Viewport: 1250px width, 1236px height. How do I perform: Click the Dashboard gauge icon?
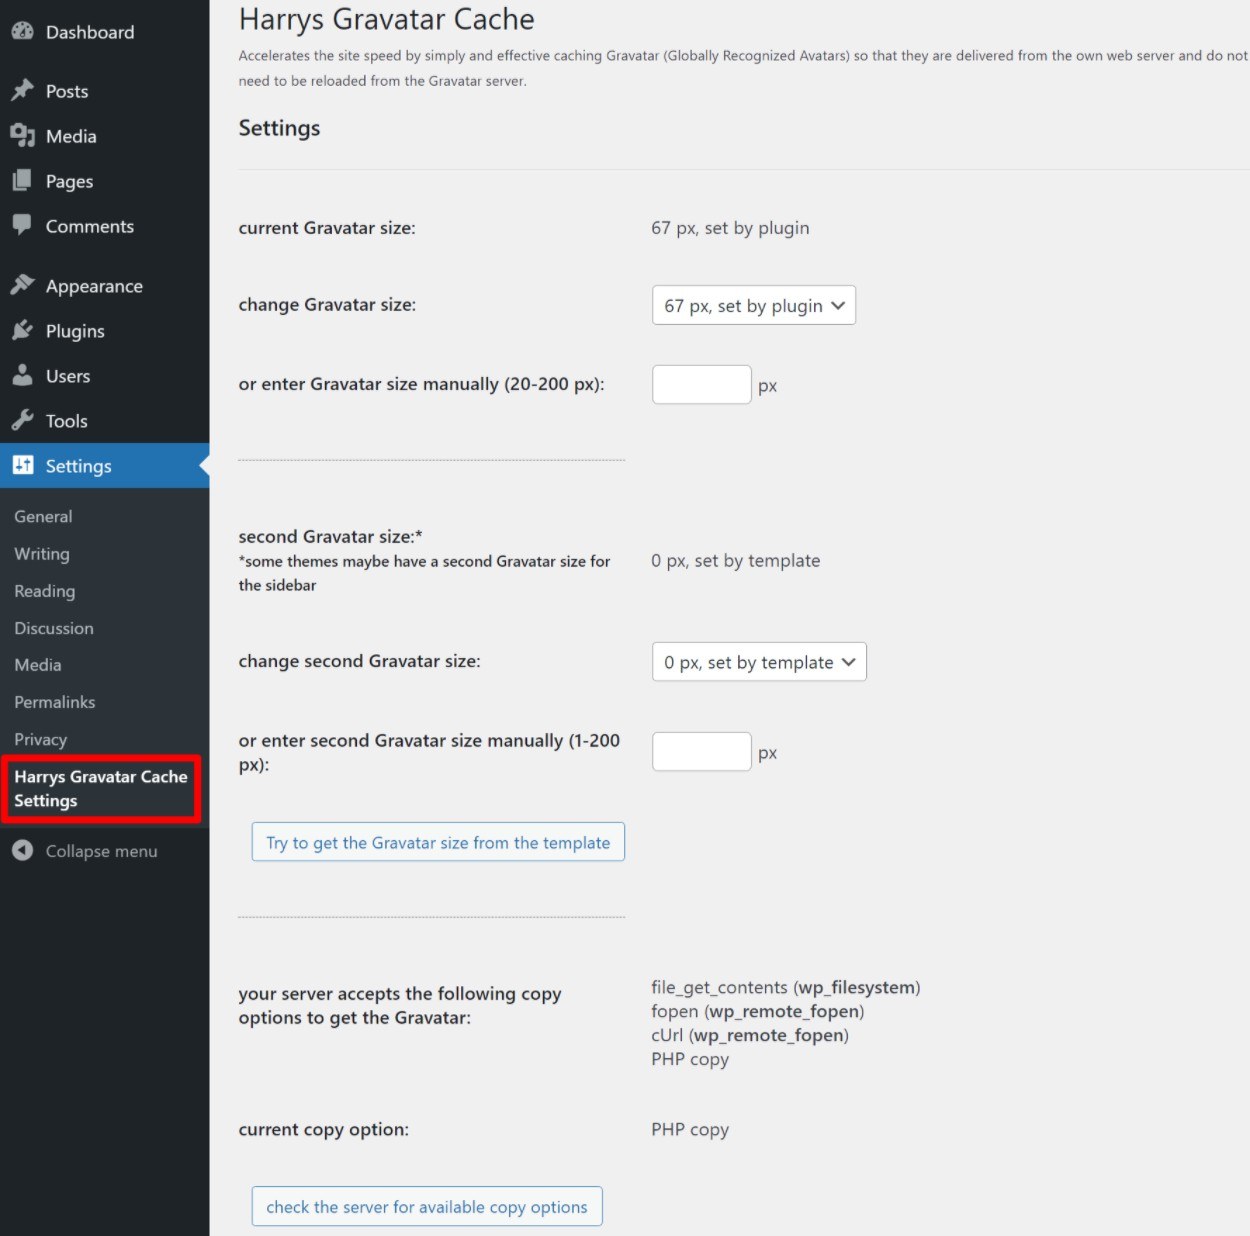coord(23,31)
